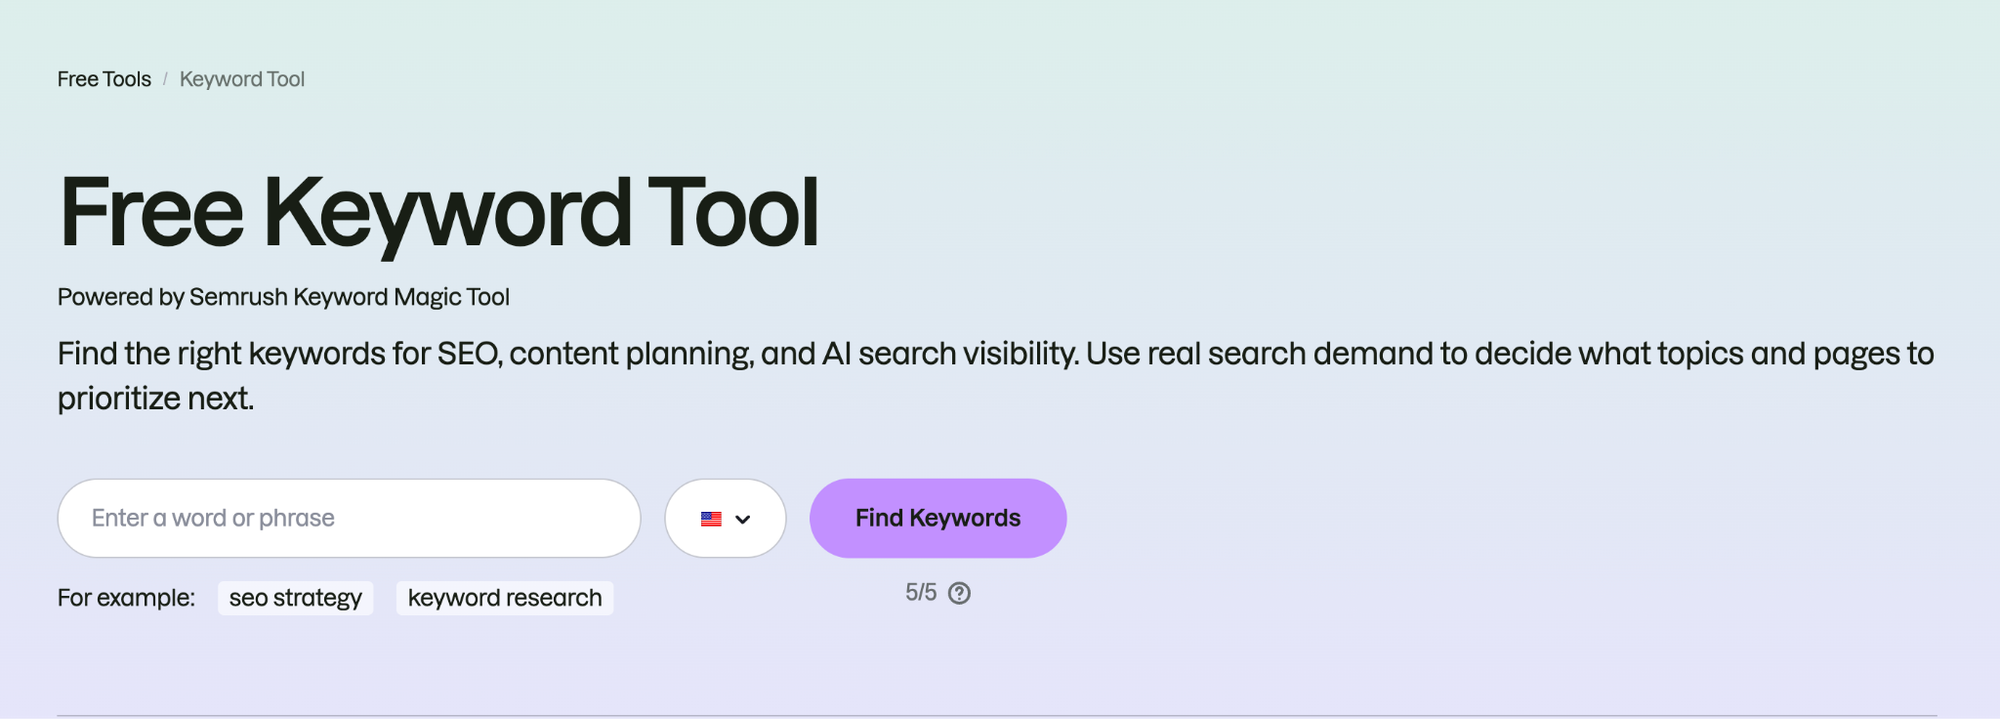Viewport: 2000px width, 719px height.
Task: Click 'research' in the second example chip
Action: pyautogui.click(x=554, y=598)
